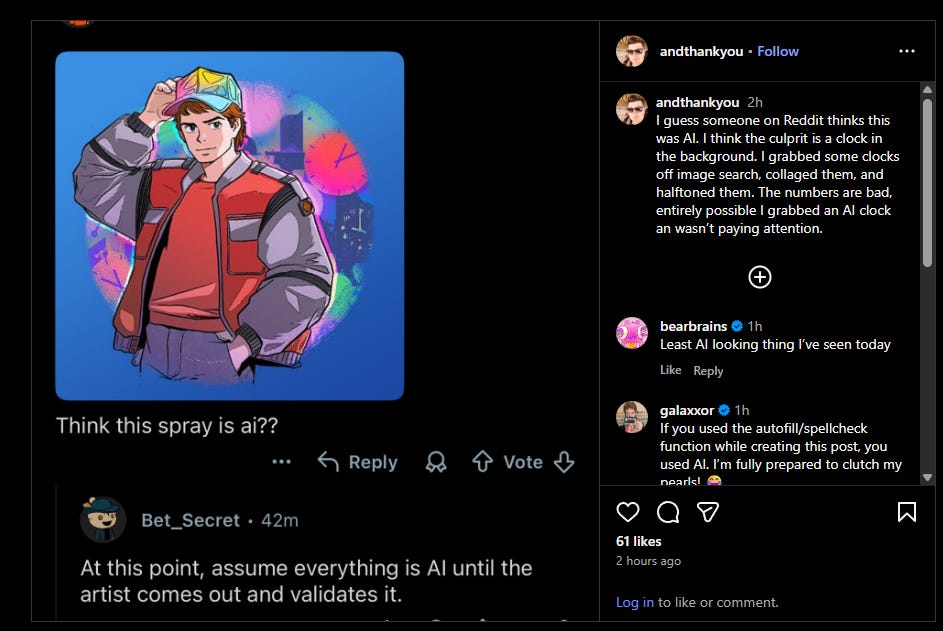Click the verified badge next to bearbrains
943x631 pixels.
[x=737, y=325]
